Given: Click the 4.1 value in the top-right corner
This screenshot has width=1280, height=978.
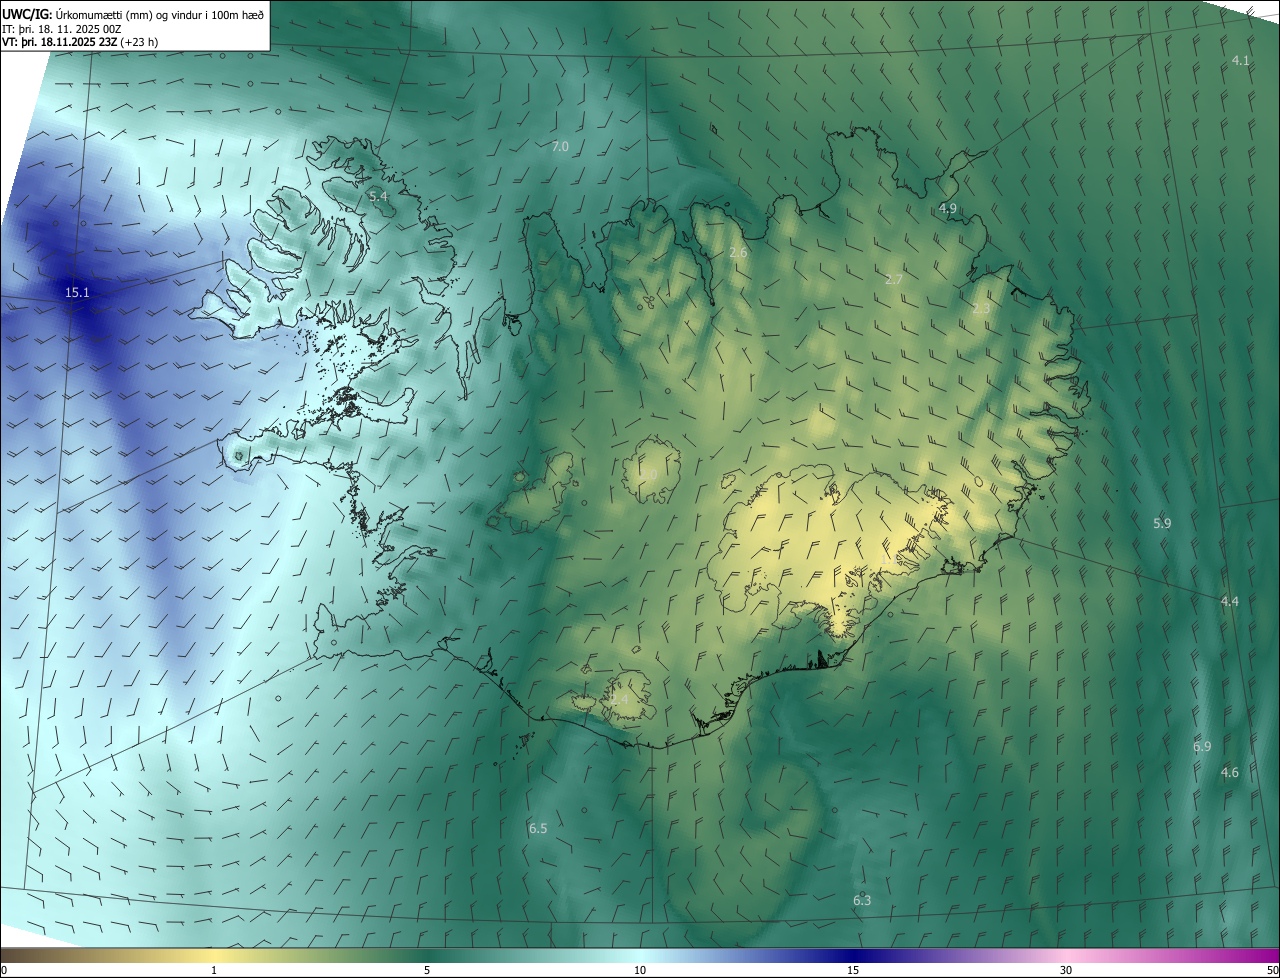Looking at the screenshot, I should click(x=1240, y=61).
